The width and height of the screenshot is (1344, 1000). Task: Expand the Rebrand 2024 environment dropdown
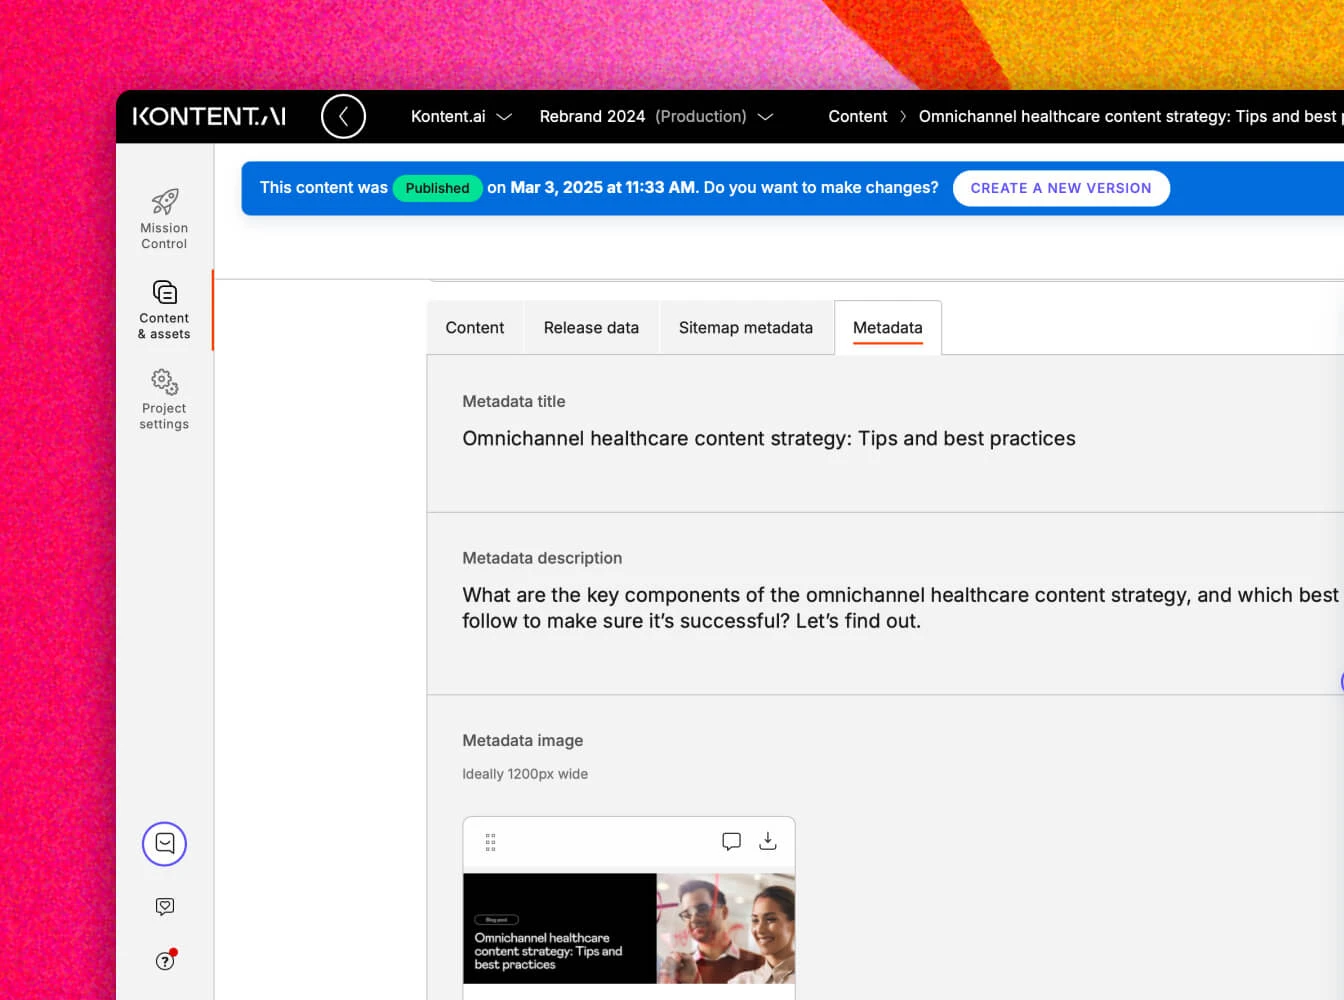coord(656,116)
